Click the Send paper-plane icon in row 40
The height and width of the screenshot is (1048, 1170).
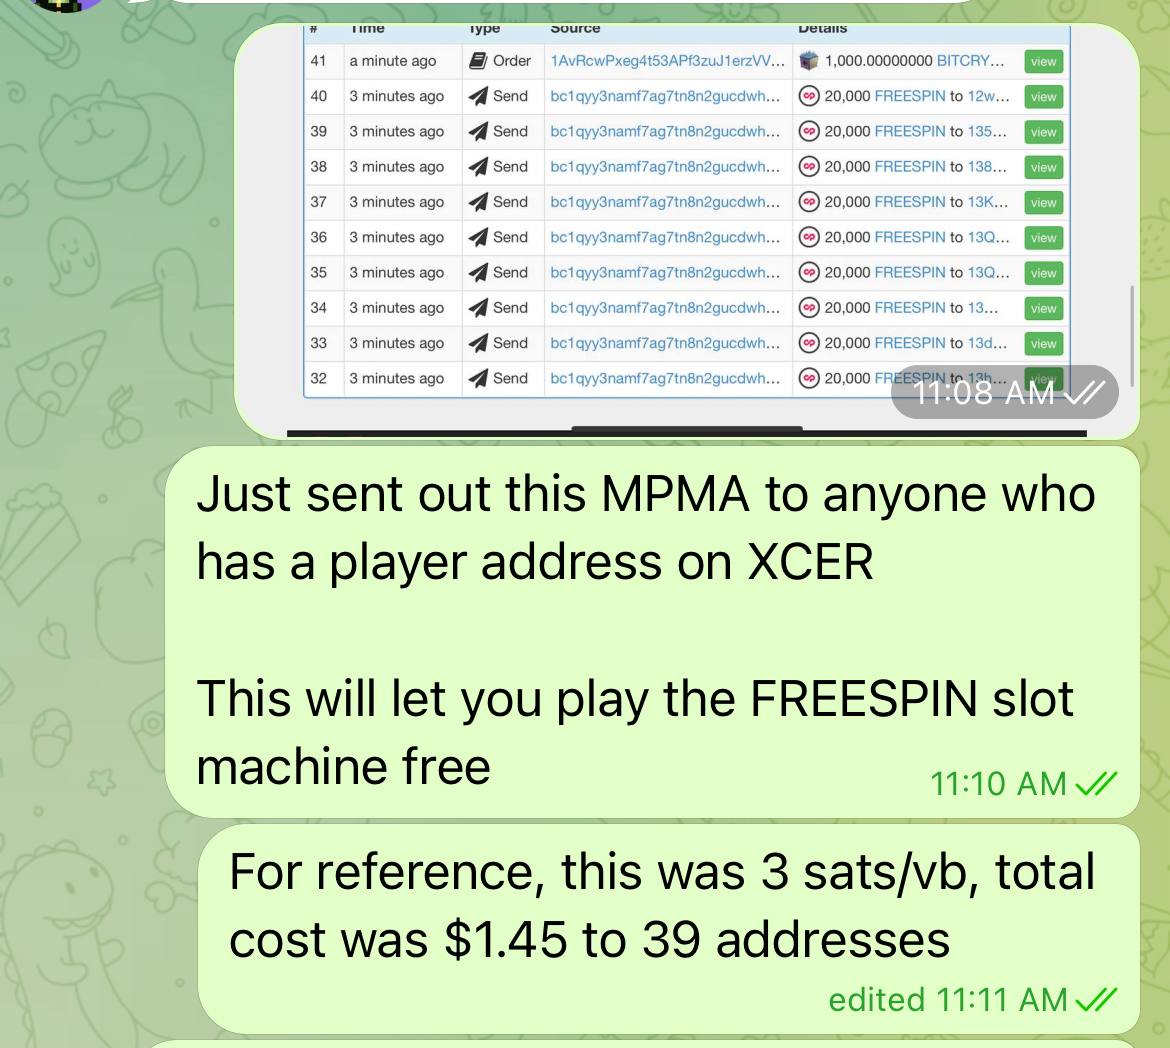[478, 96]
